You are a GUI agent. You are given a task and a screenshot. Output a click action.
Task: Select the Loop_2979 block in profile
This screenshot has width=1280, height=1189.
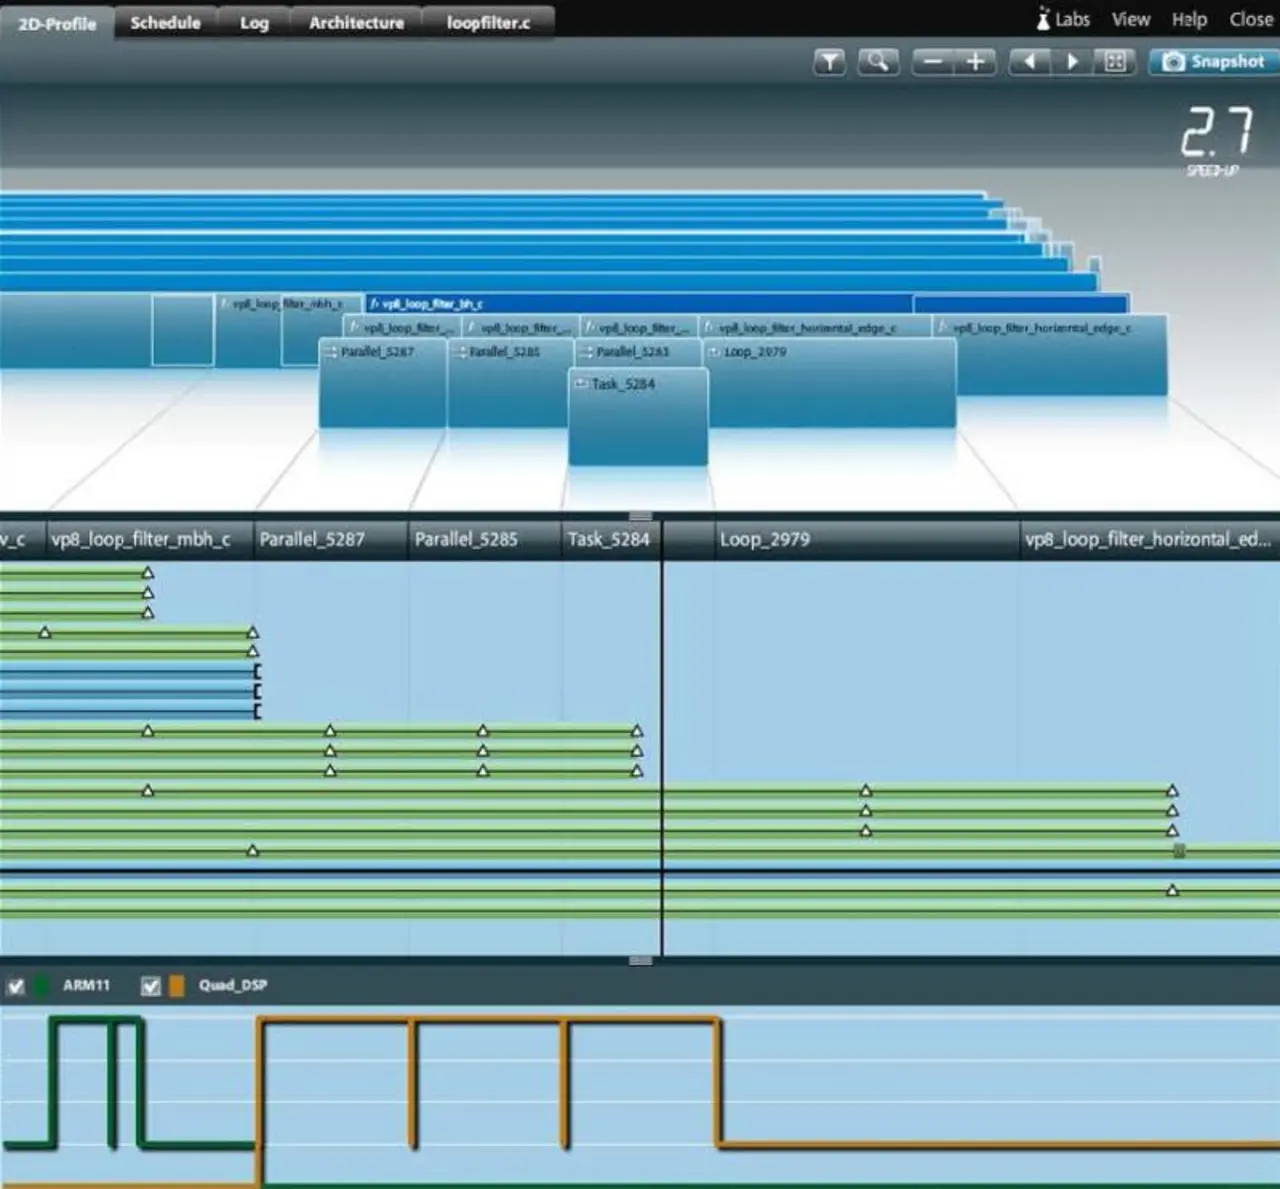click(x=830, y=385)
